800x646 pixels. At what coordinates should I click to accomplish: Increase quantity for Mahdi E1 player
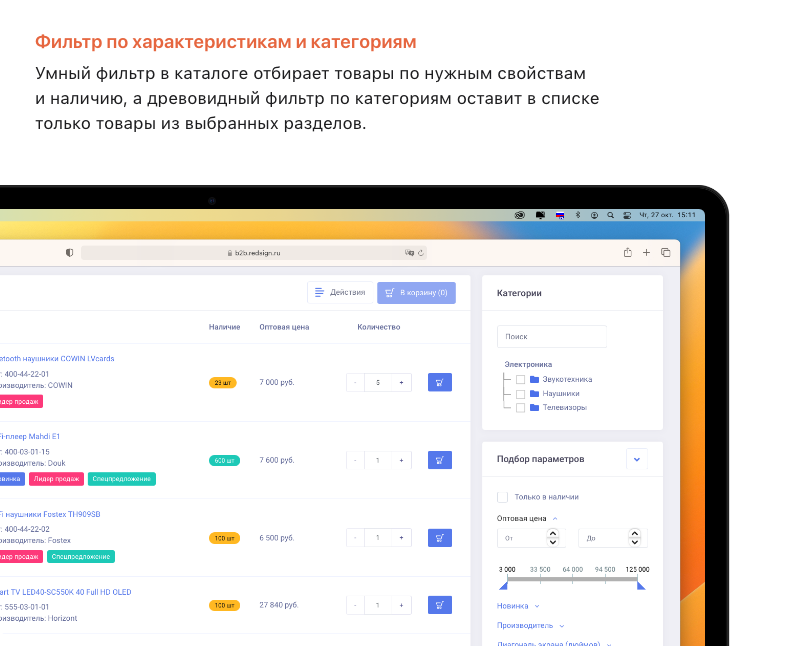(402, 460)
